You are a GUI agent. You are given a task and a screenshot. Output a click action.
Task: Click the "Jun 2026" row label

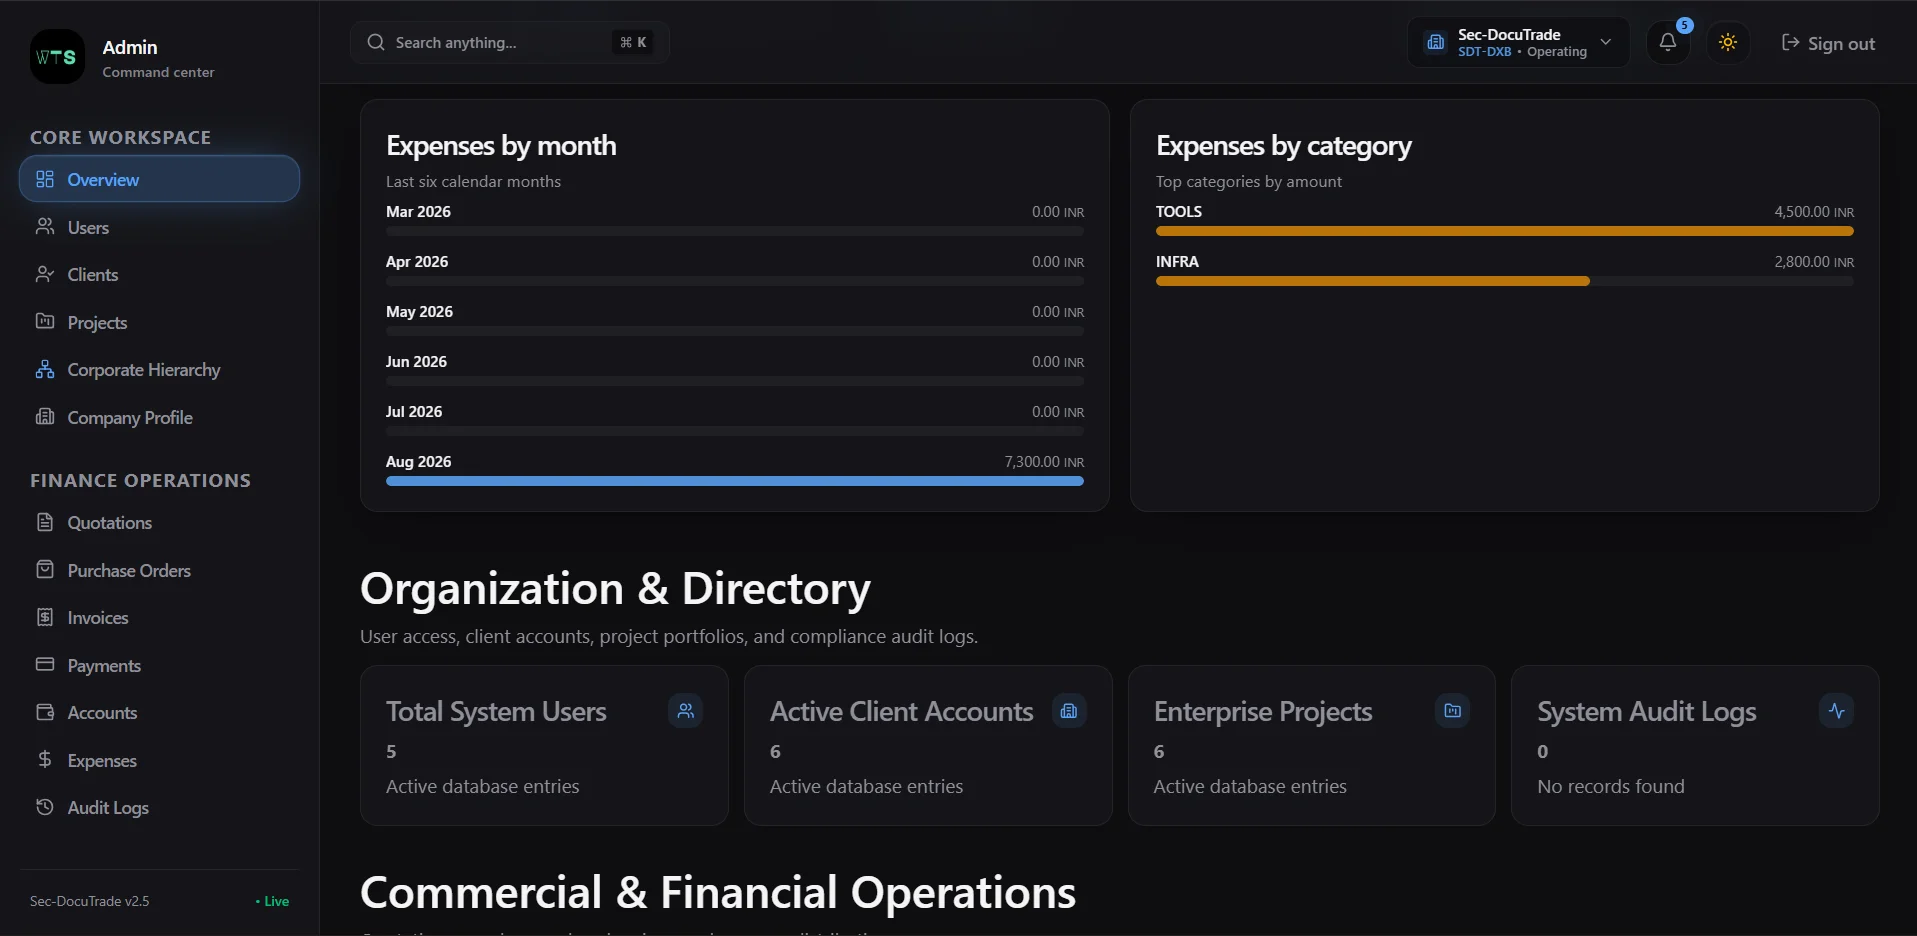tap(416, 361)
